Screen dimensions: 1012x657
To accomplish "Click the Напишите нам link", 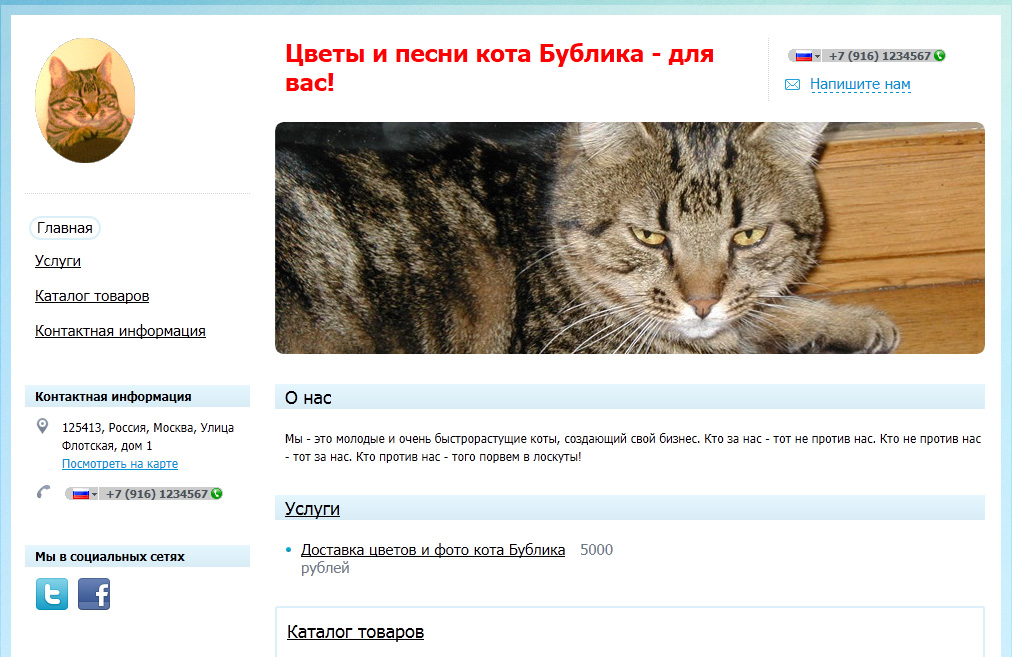I will pyautogui.click(x=860, y=85).
